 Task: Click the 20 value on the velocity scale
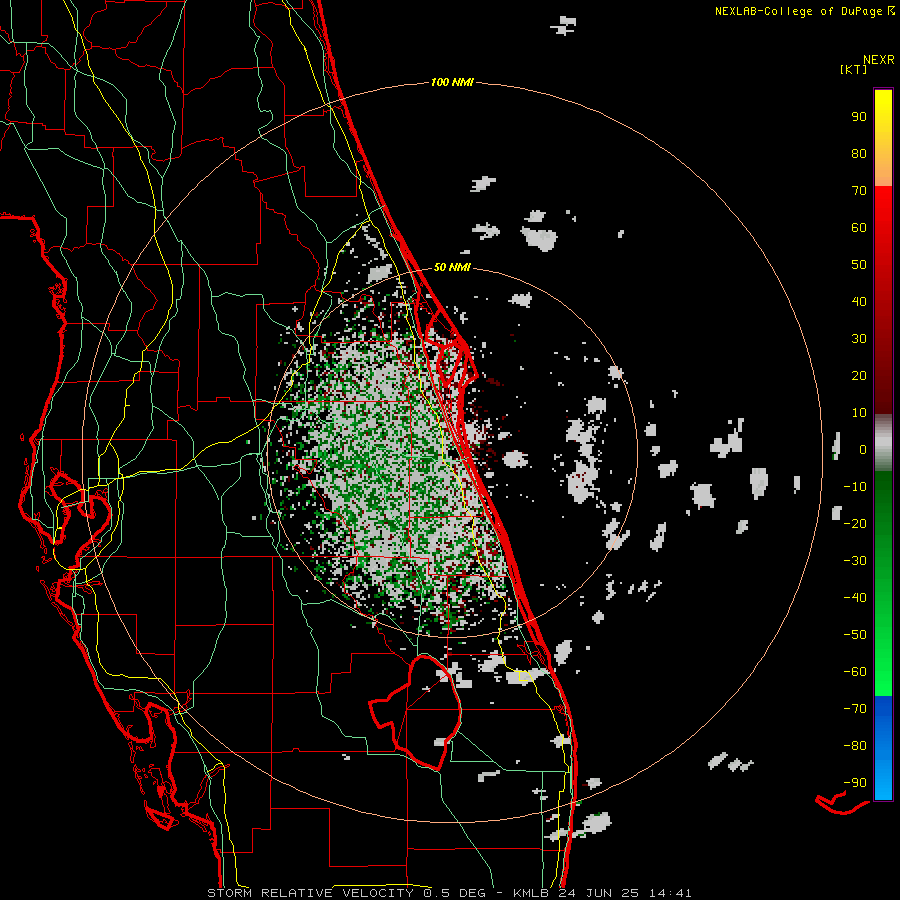tap(859, 376)
